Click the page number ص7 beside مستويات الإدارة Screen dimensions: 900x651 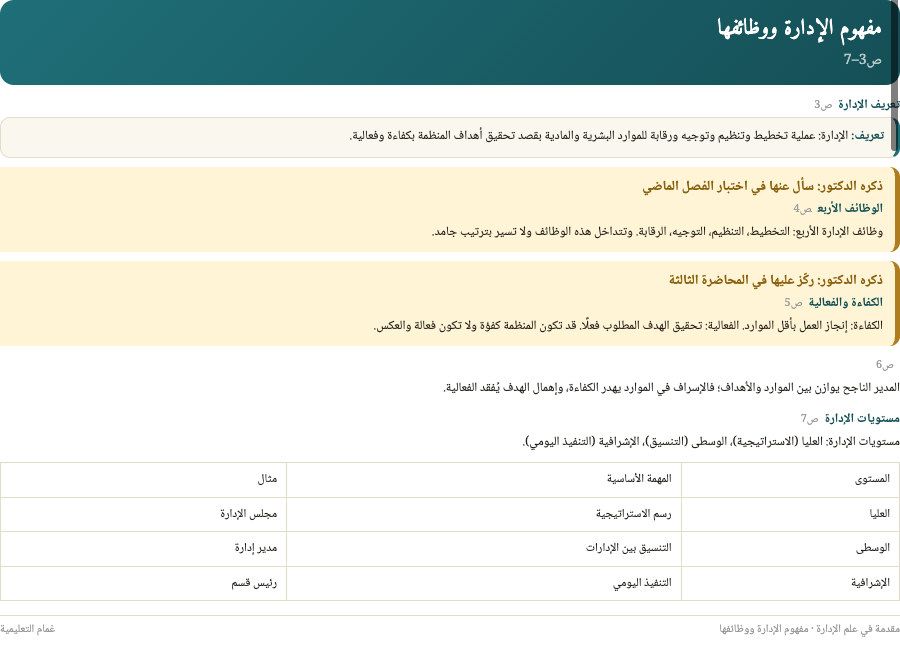[x=809, y=419]
